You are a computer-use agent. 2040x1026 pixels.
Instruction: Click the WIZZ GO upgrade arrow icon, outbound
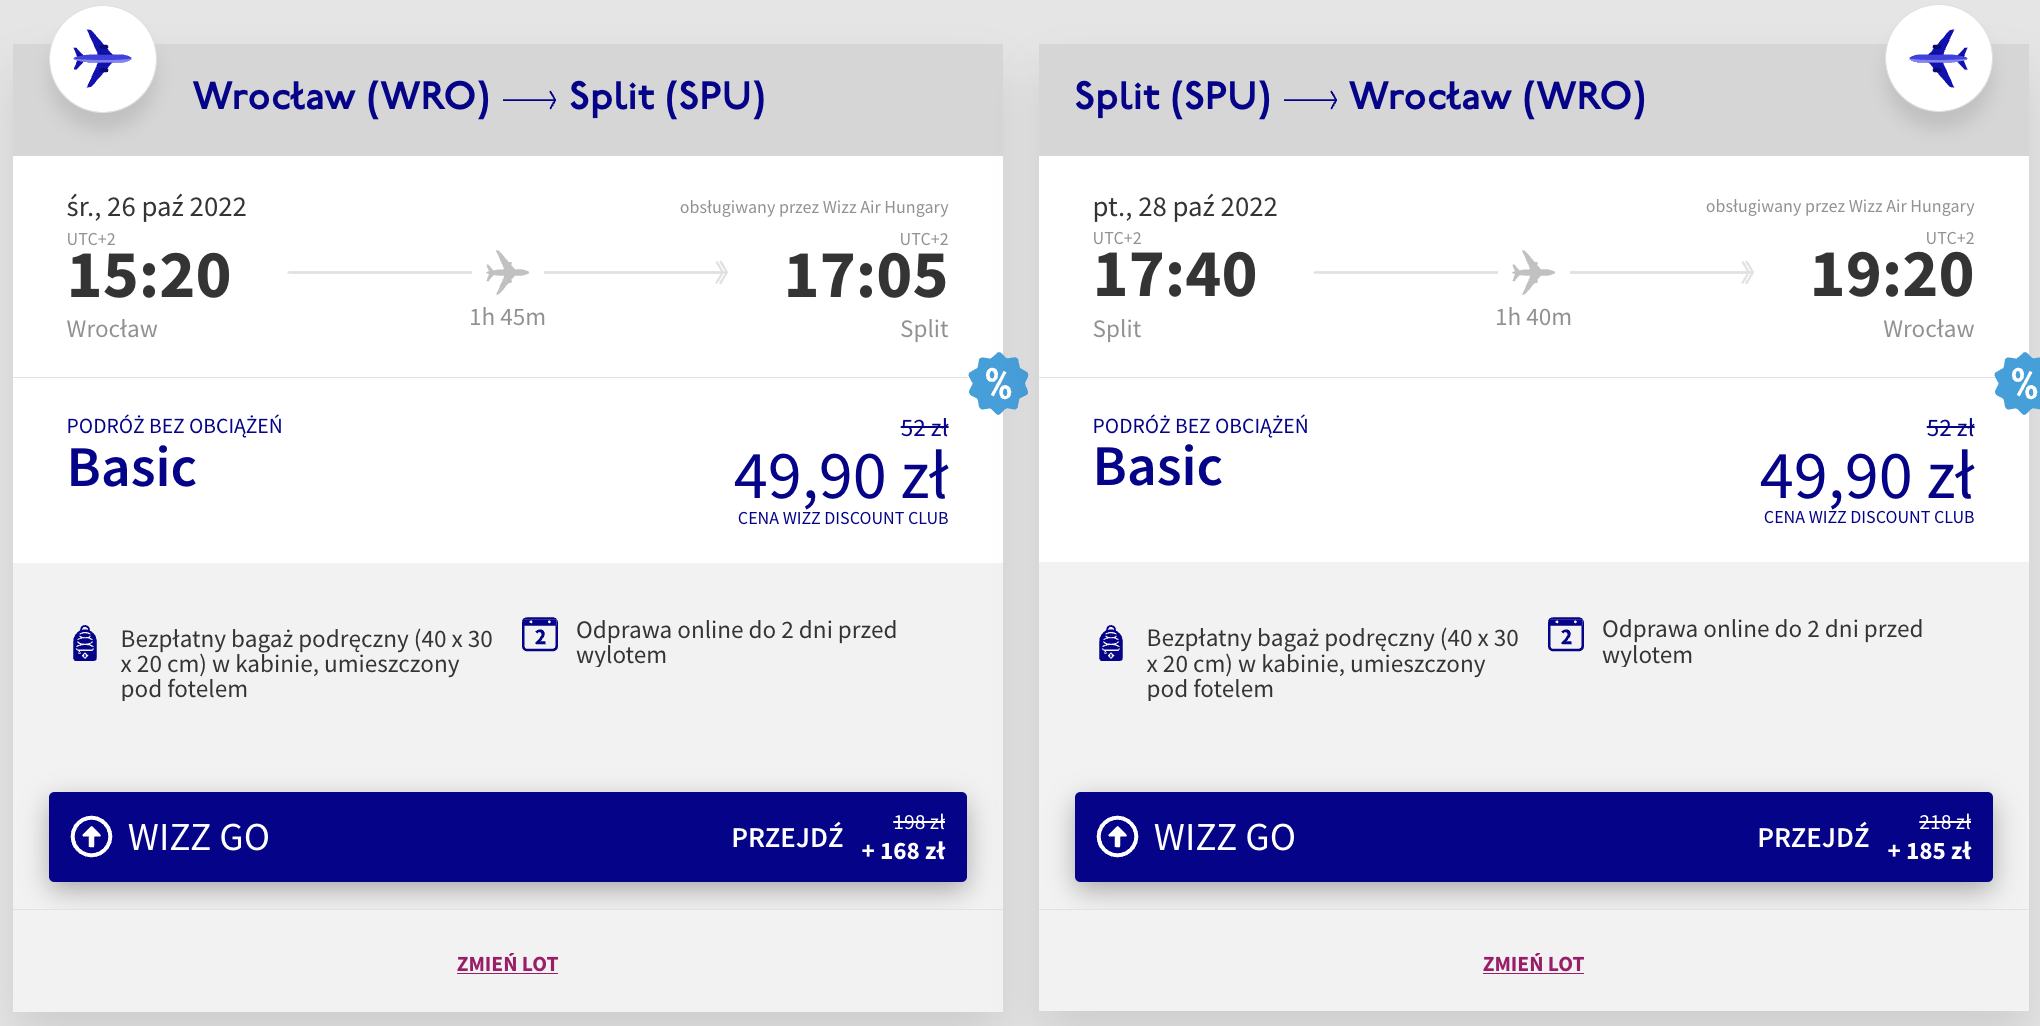pos(92,837)
